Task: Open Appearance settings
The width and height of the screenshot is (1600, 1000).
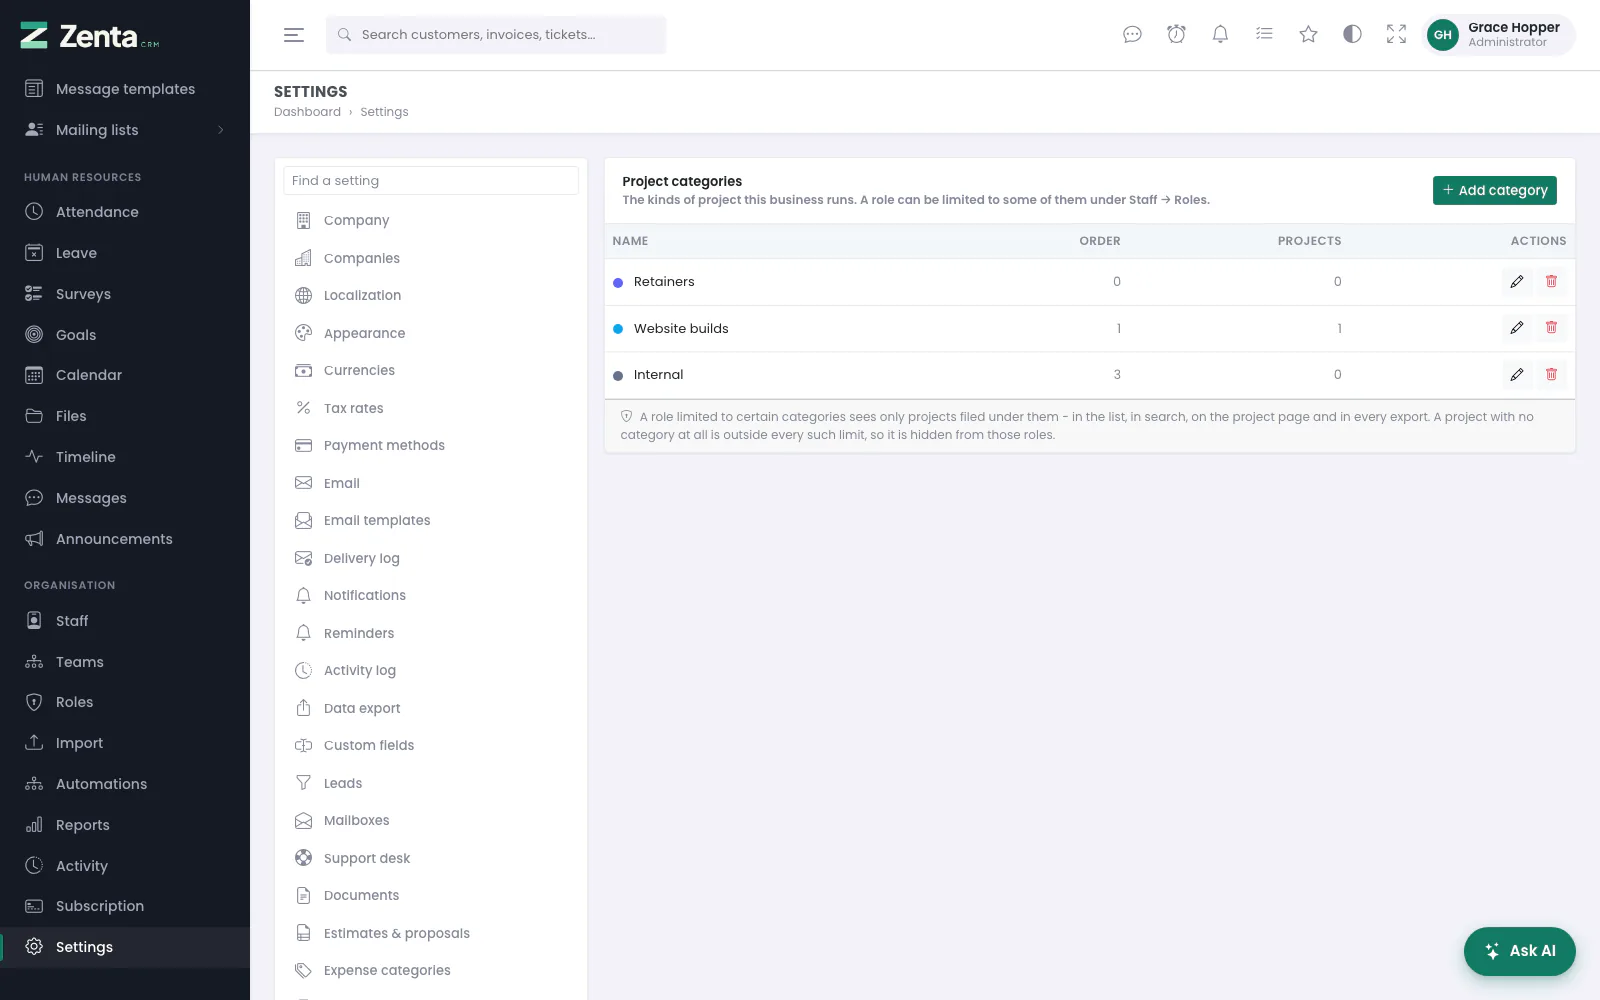Action: click(x=431, y=333)
